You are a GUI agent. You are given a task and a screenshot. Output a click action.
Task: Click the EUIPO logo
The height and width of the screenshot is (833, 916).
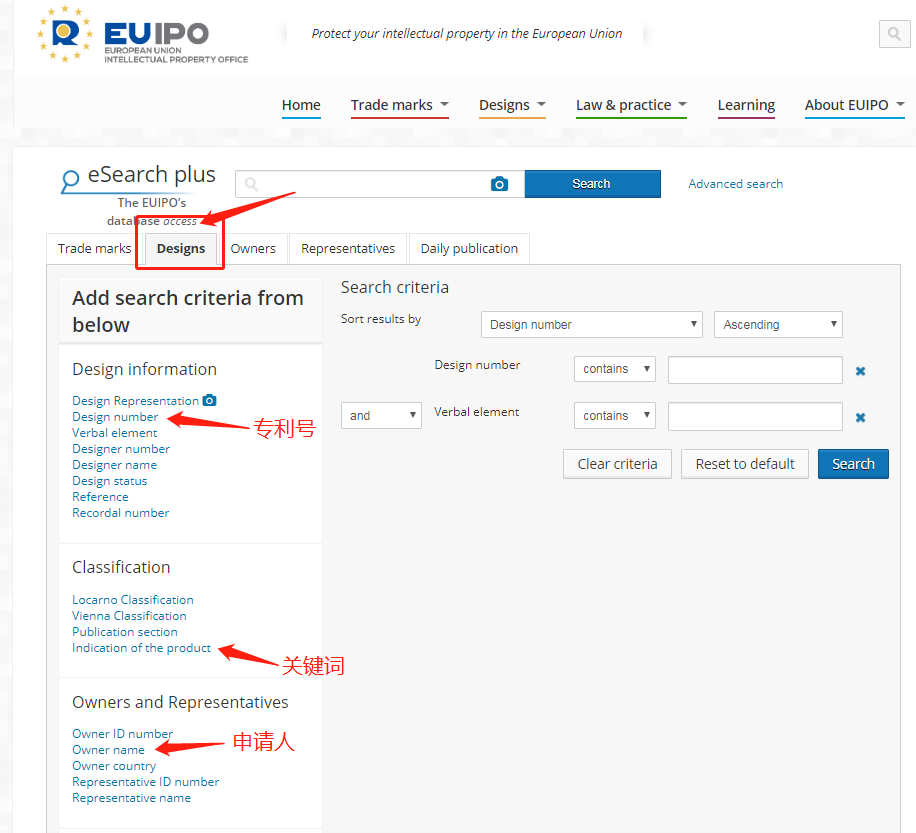(142, 34)
